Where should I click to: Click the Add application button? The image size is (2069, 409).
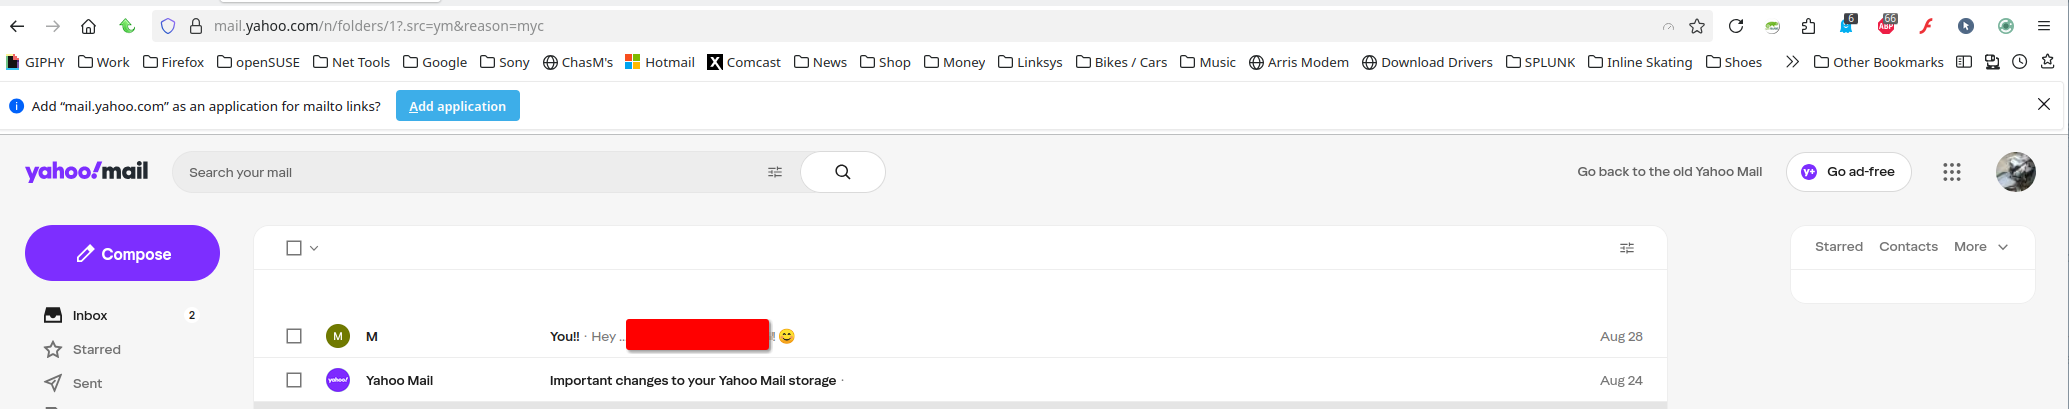point(457,106)
